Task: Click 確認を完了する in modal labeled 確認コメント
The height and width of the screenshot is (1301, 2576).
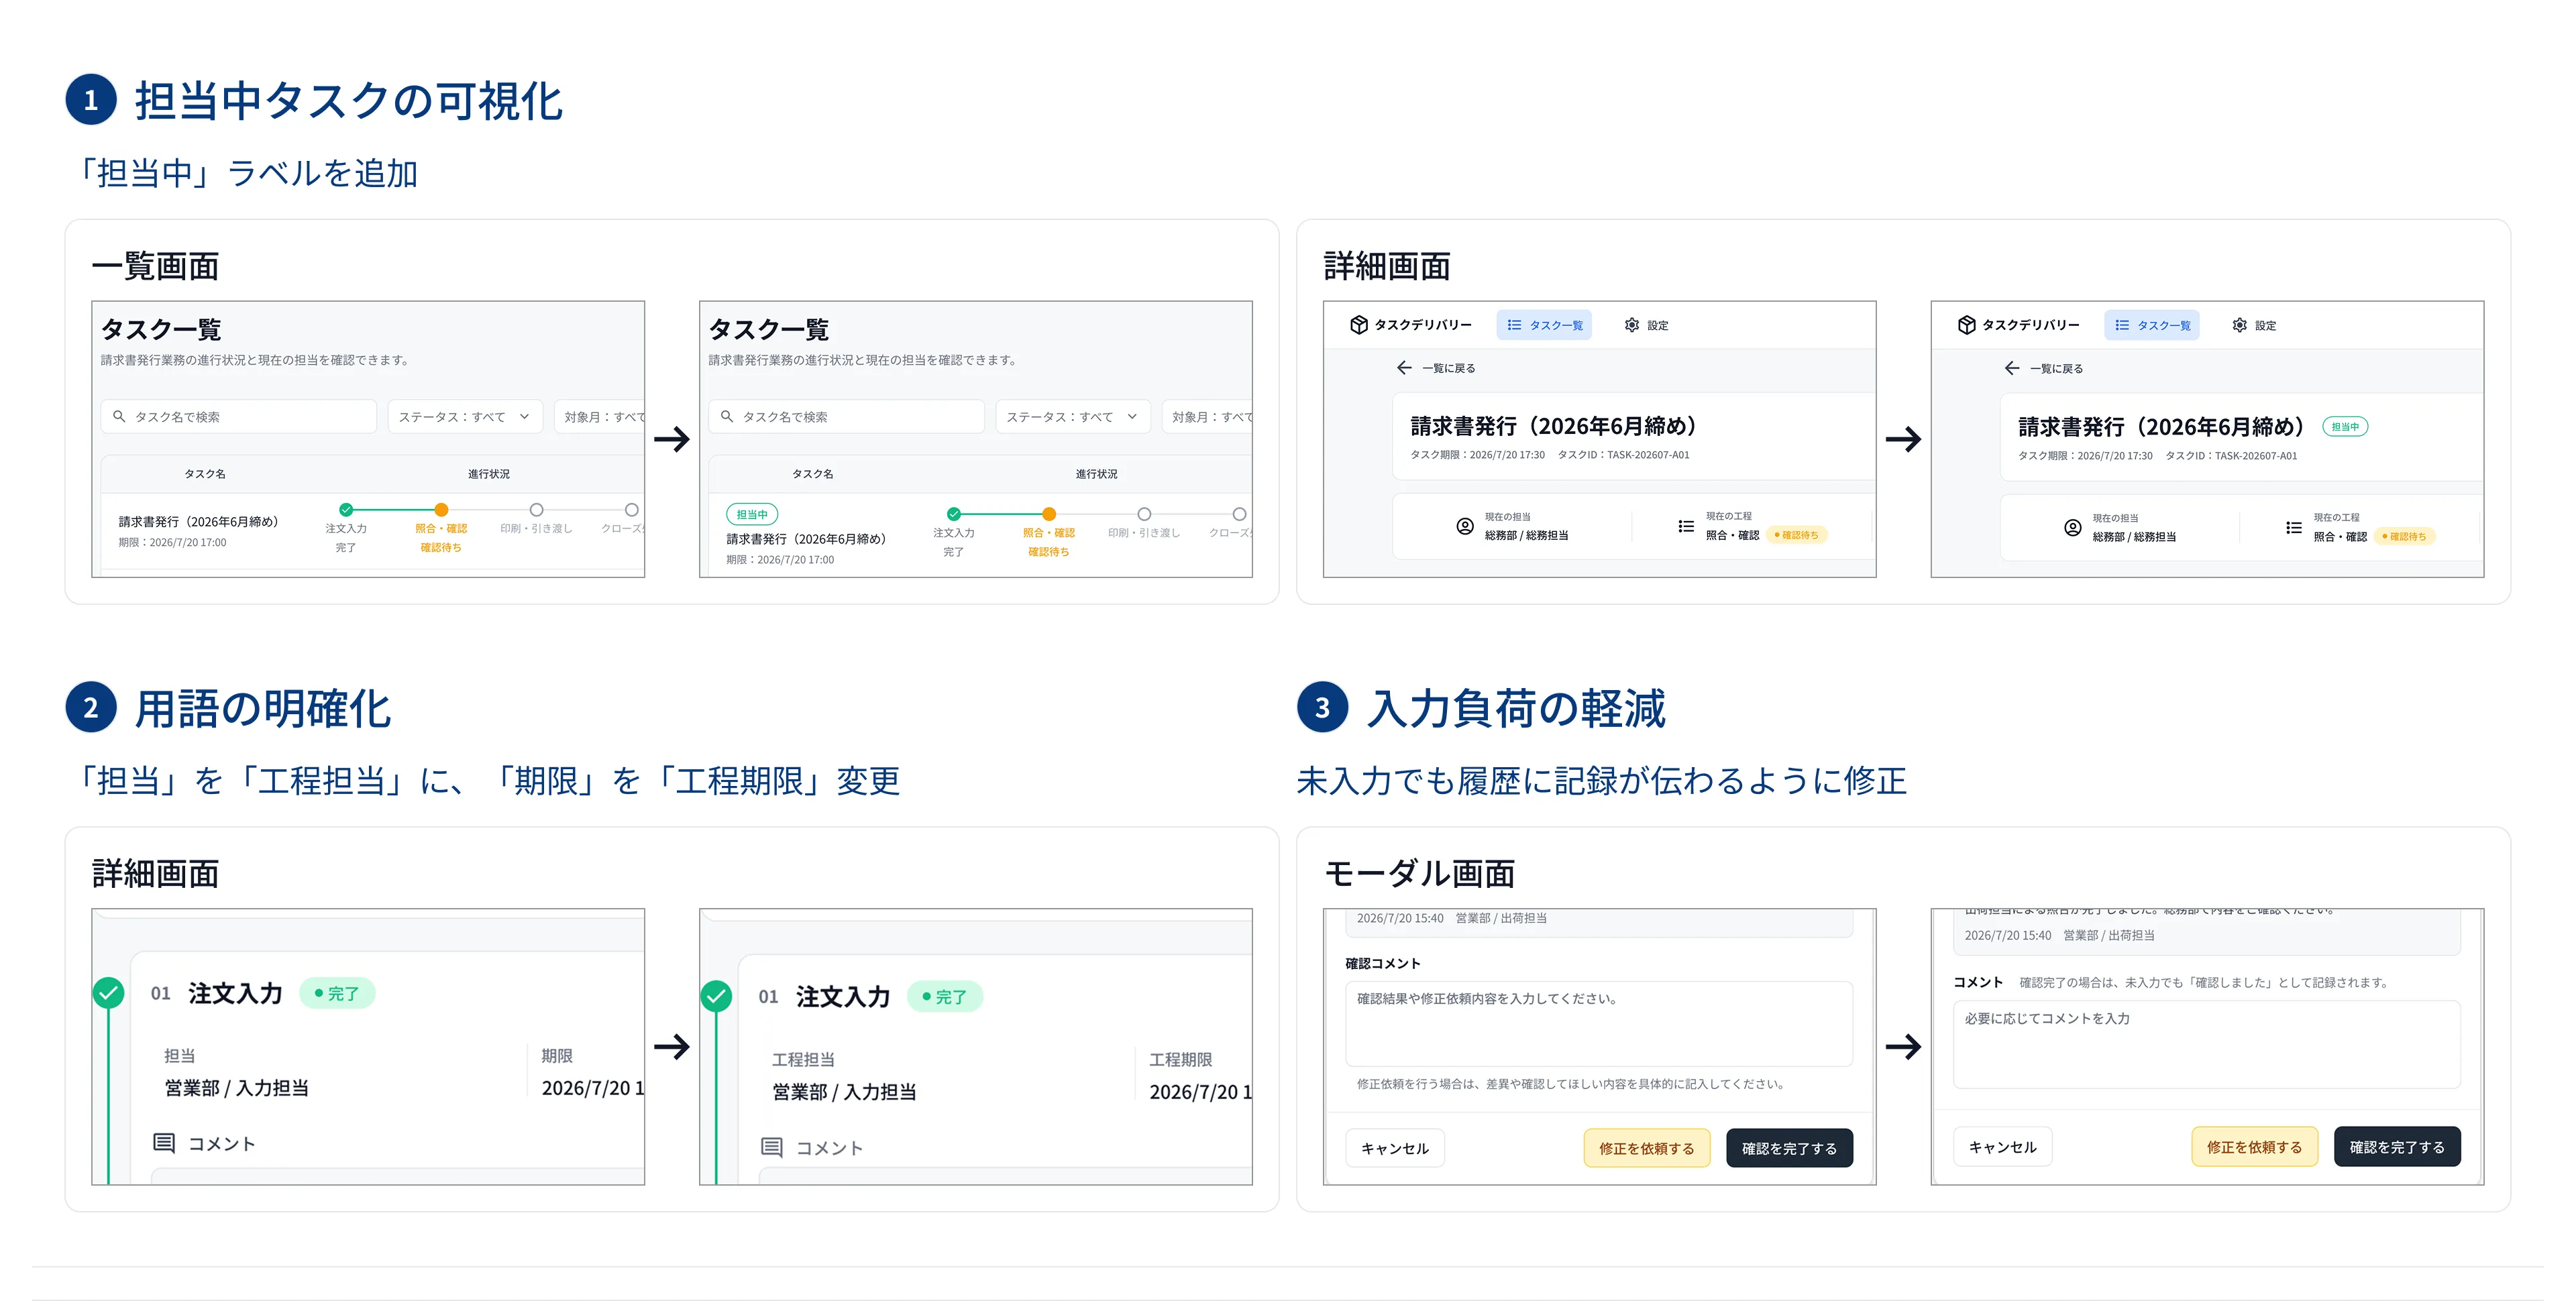Action: 1789,1148
